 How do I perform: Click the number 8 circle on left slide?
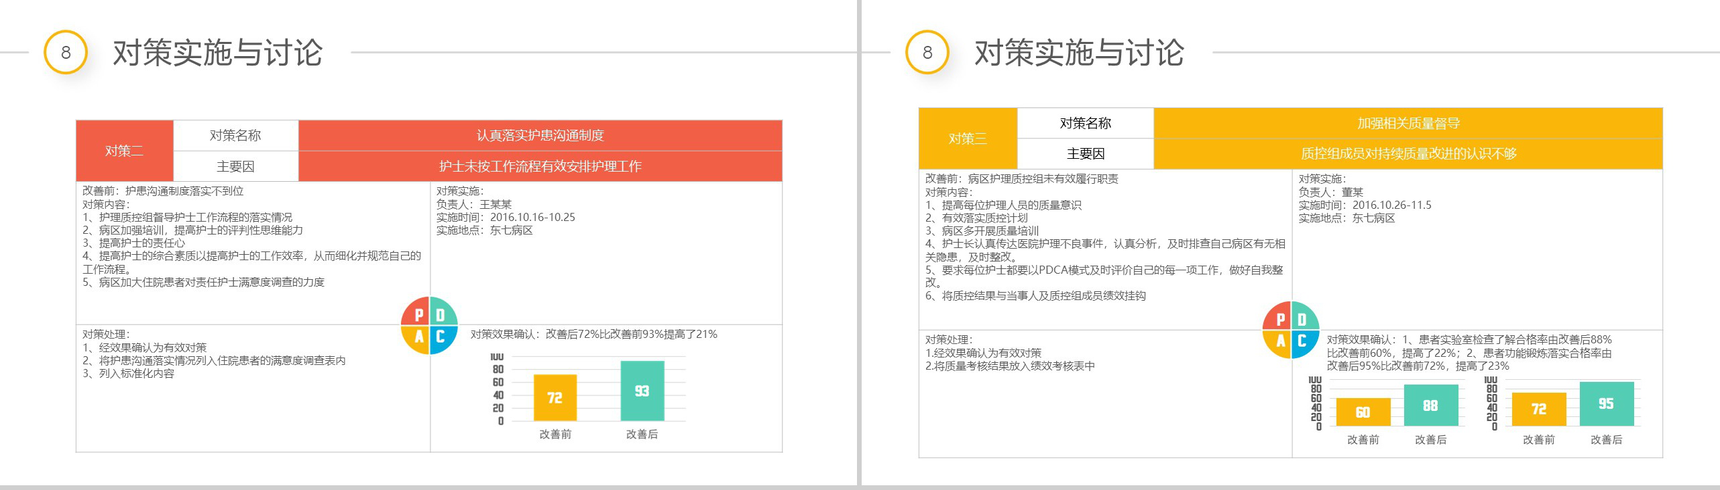(x=66, y=52)
